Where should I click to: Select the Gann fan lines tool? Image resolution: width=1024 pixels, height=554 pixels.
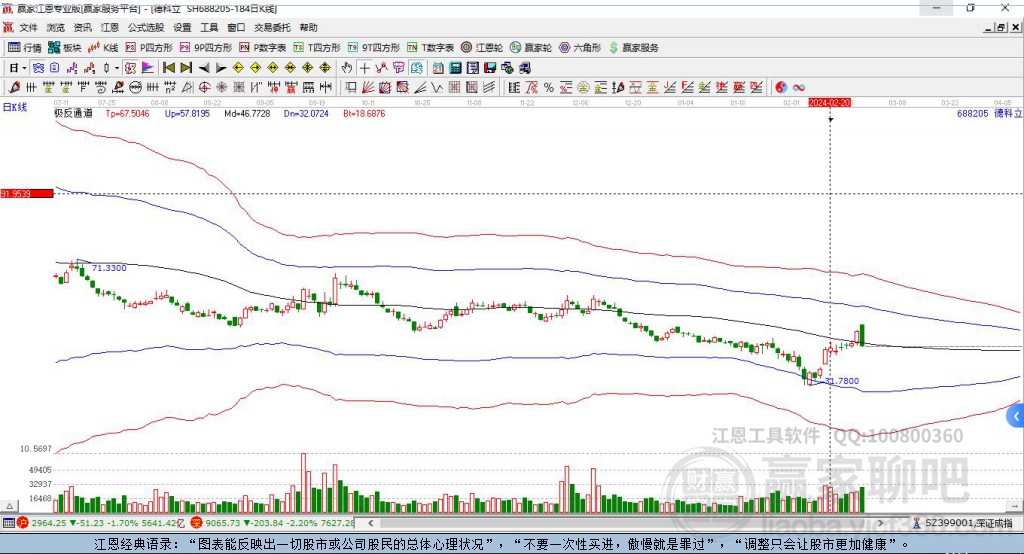click(x=369, y=87)
